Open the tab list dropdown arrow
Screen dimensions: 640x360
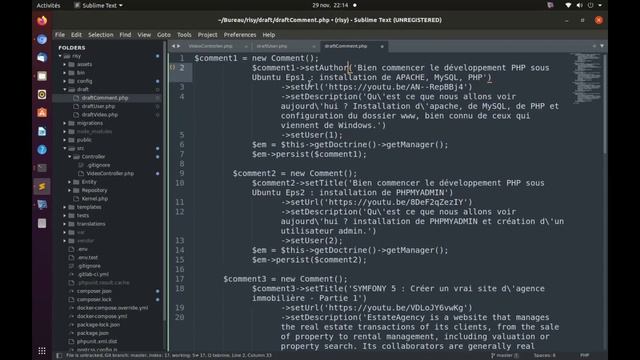pos(602,46)
